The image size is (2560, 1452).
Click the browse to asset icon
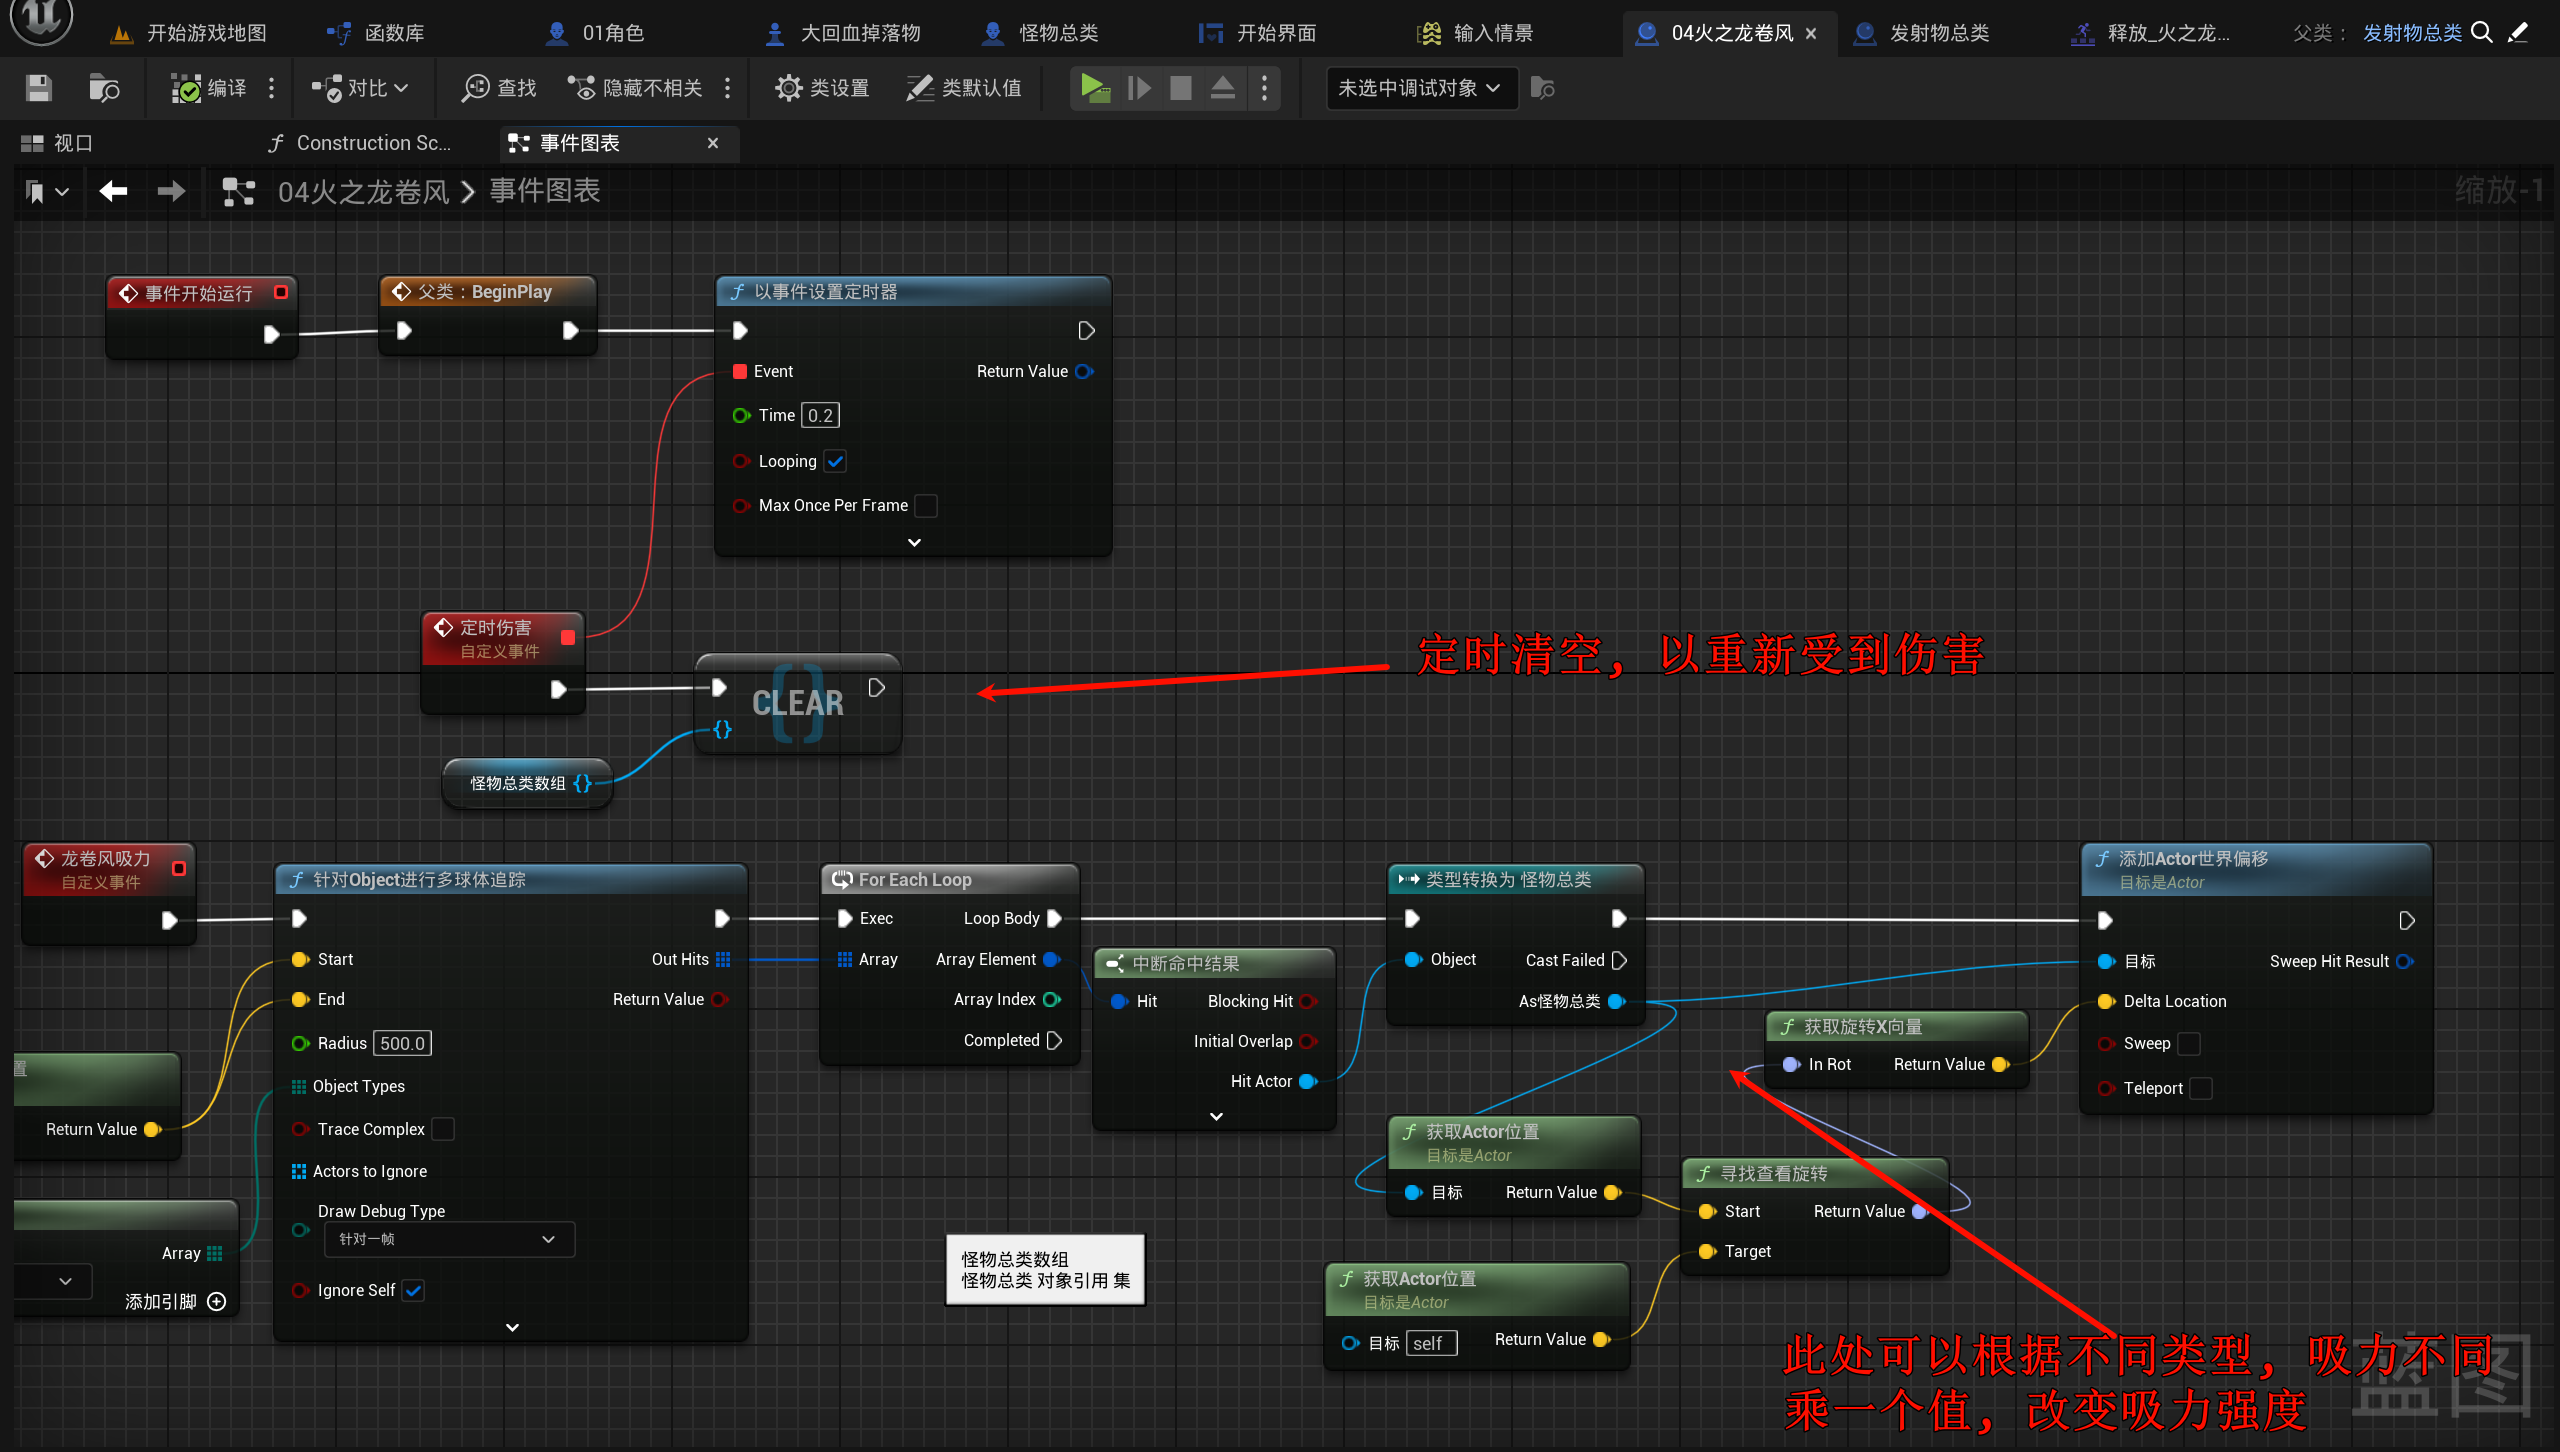104,88
